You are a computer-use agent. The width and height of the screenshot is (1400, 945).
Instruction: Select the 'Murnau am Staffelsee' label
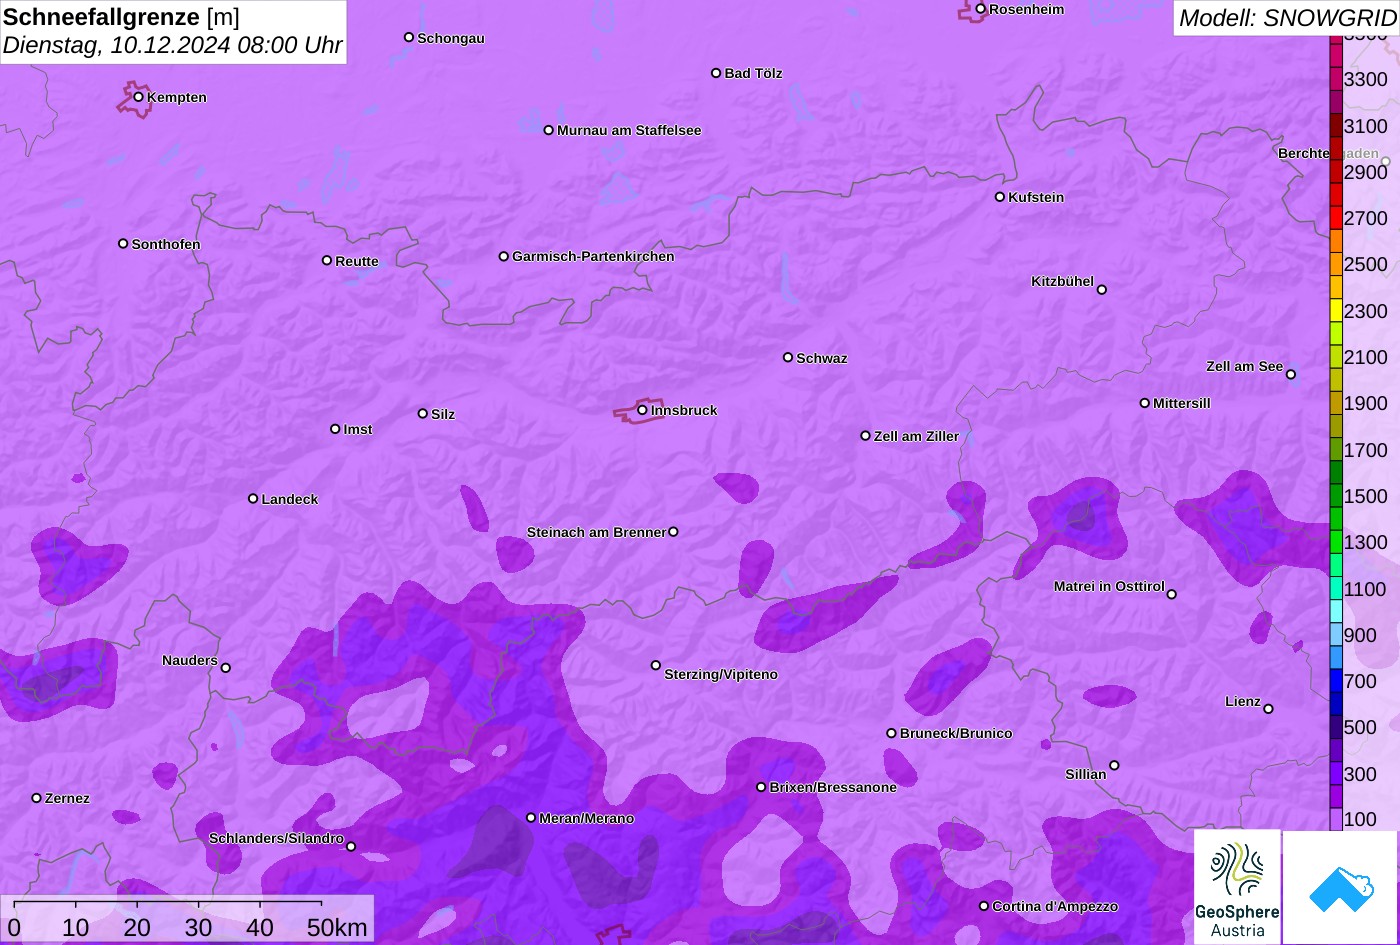[629, 130]
